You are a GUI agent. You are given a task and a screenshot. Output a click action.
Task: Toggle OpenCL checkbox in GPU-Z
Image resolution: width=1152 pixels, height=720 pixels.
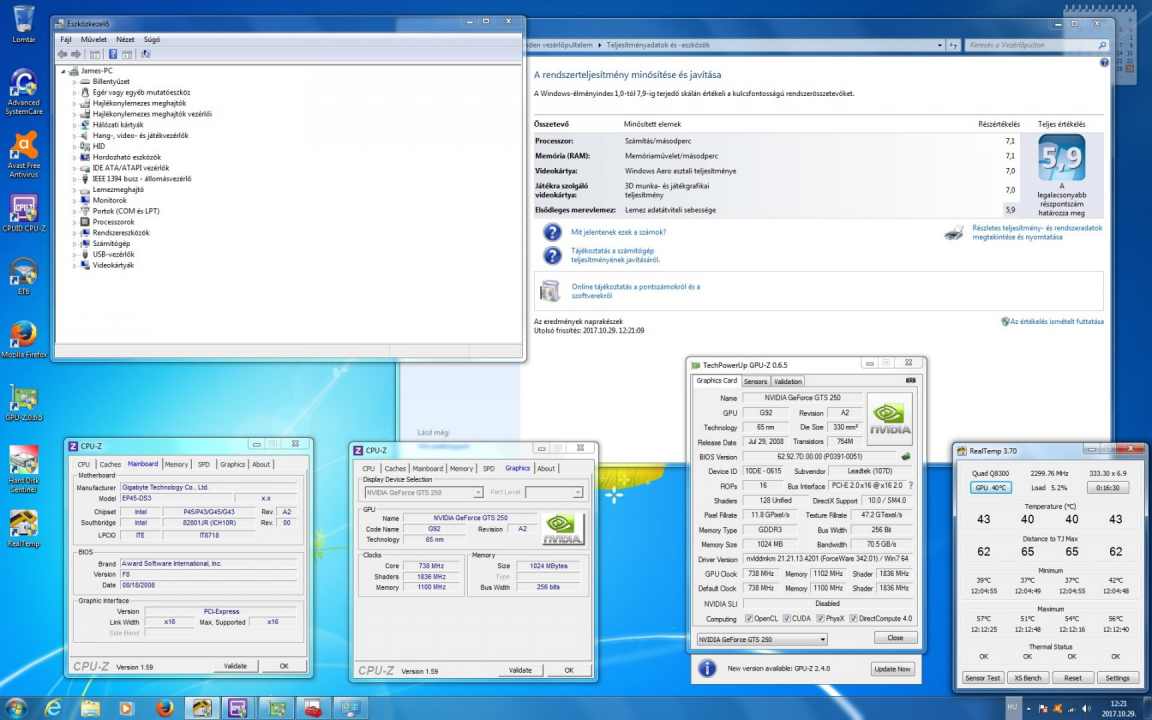coord(749,619)
